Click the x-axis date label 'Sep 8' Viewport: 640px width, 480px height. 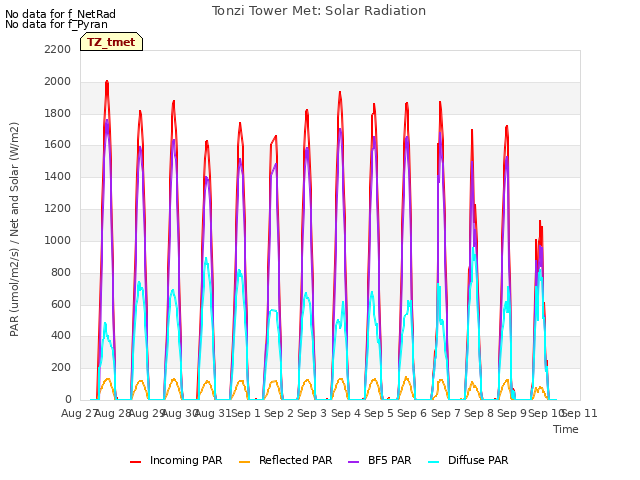[479, 413]
